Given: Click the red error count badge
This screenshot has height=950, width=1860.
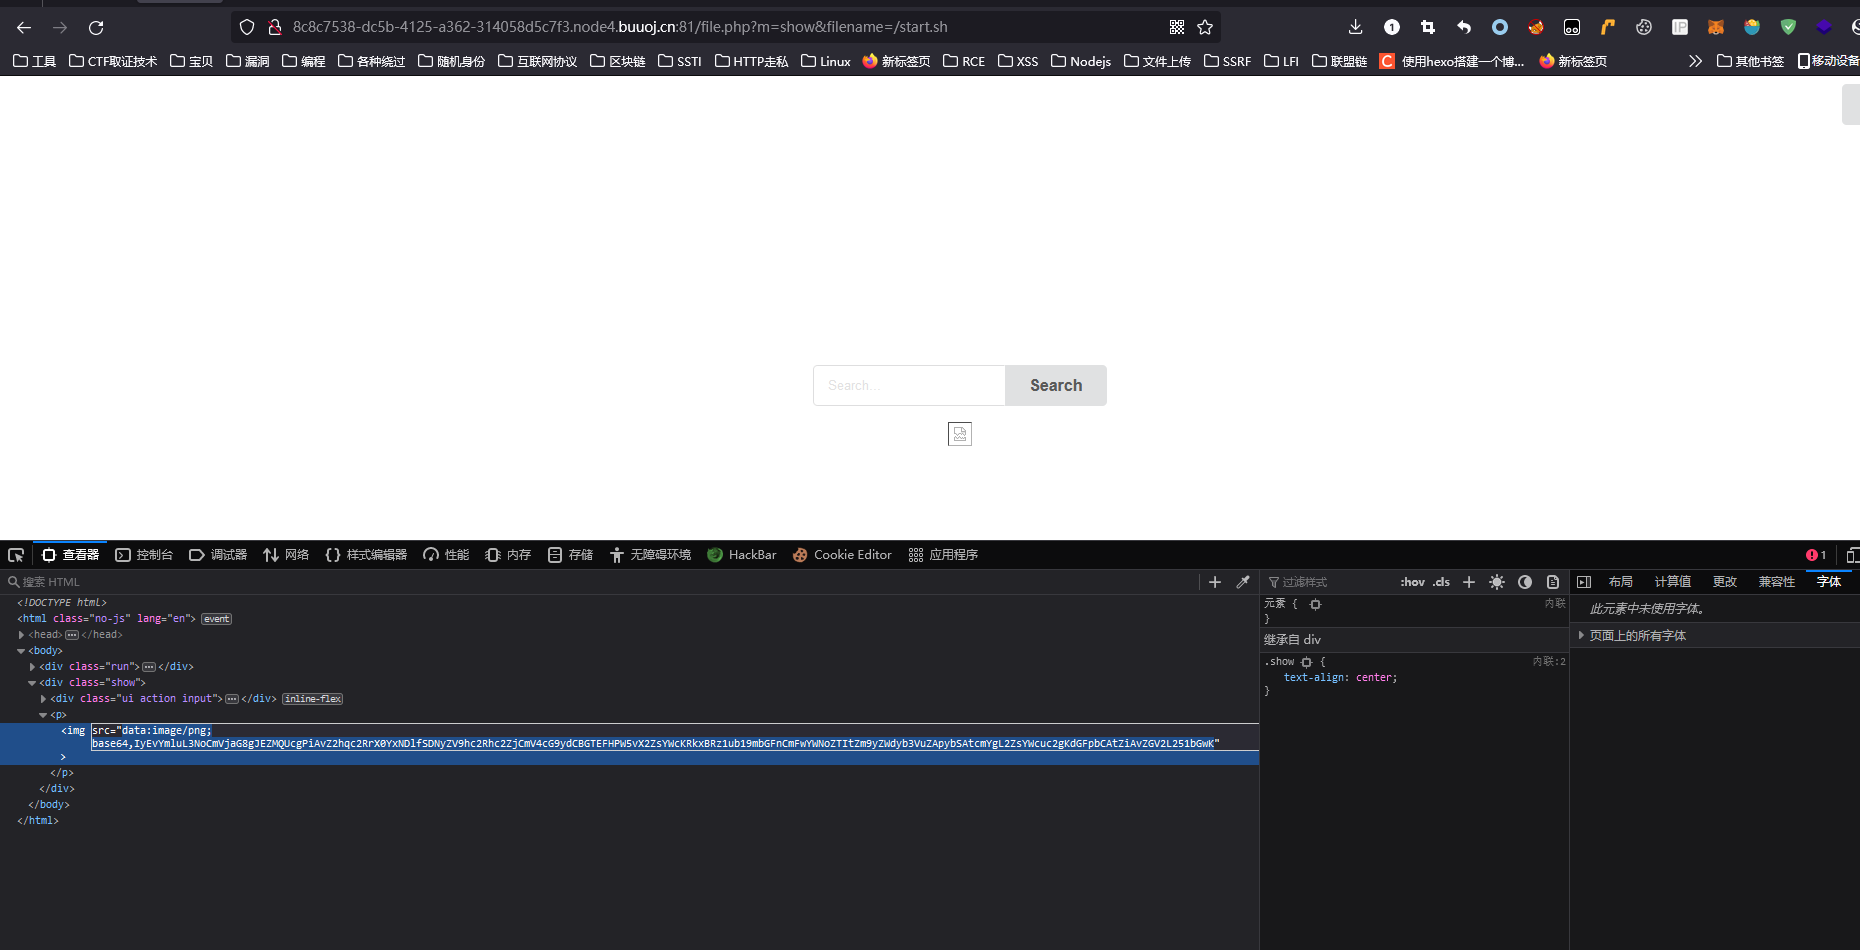Looking at the screenshot, I should click(x=1816, y=555).
